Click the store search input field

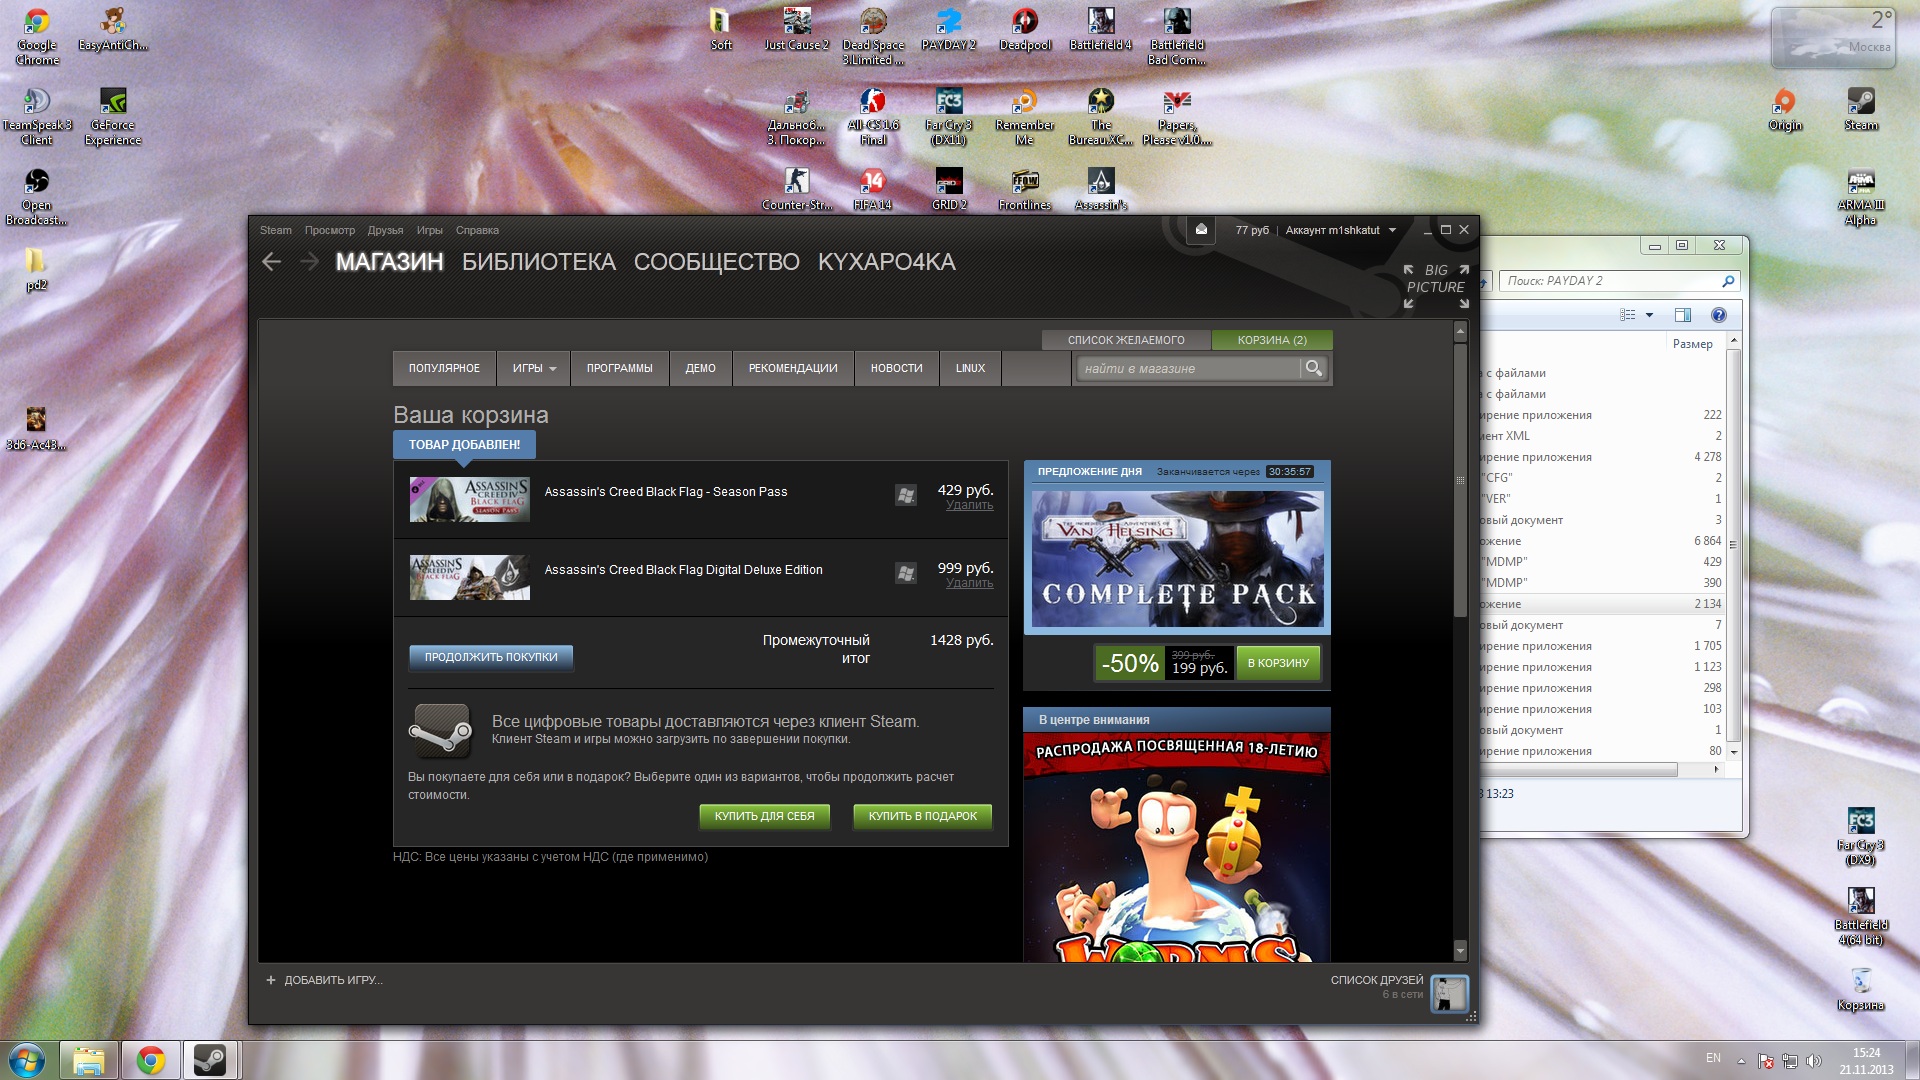pyautogui.click(x=1188, y=368)
